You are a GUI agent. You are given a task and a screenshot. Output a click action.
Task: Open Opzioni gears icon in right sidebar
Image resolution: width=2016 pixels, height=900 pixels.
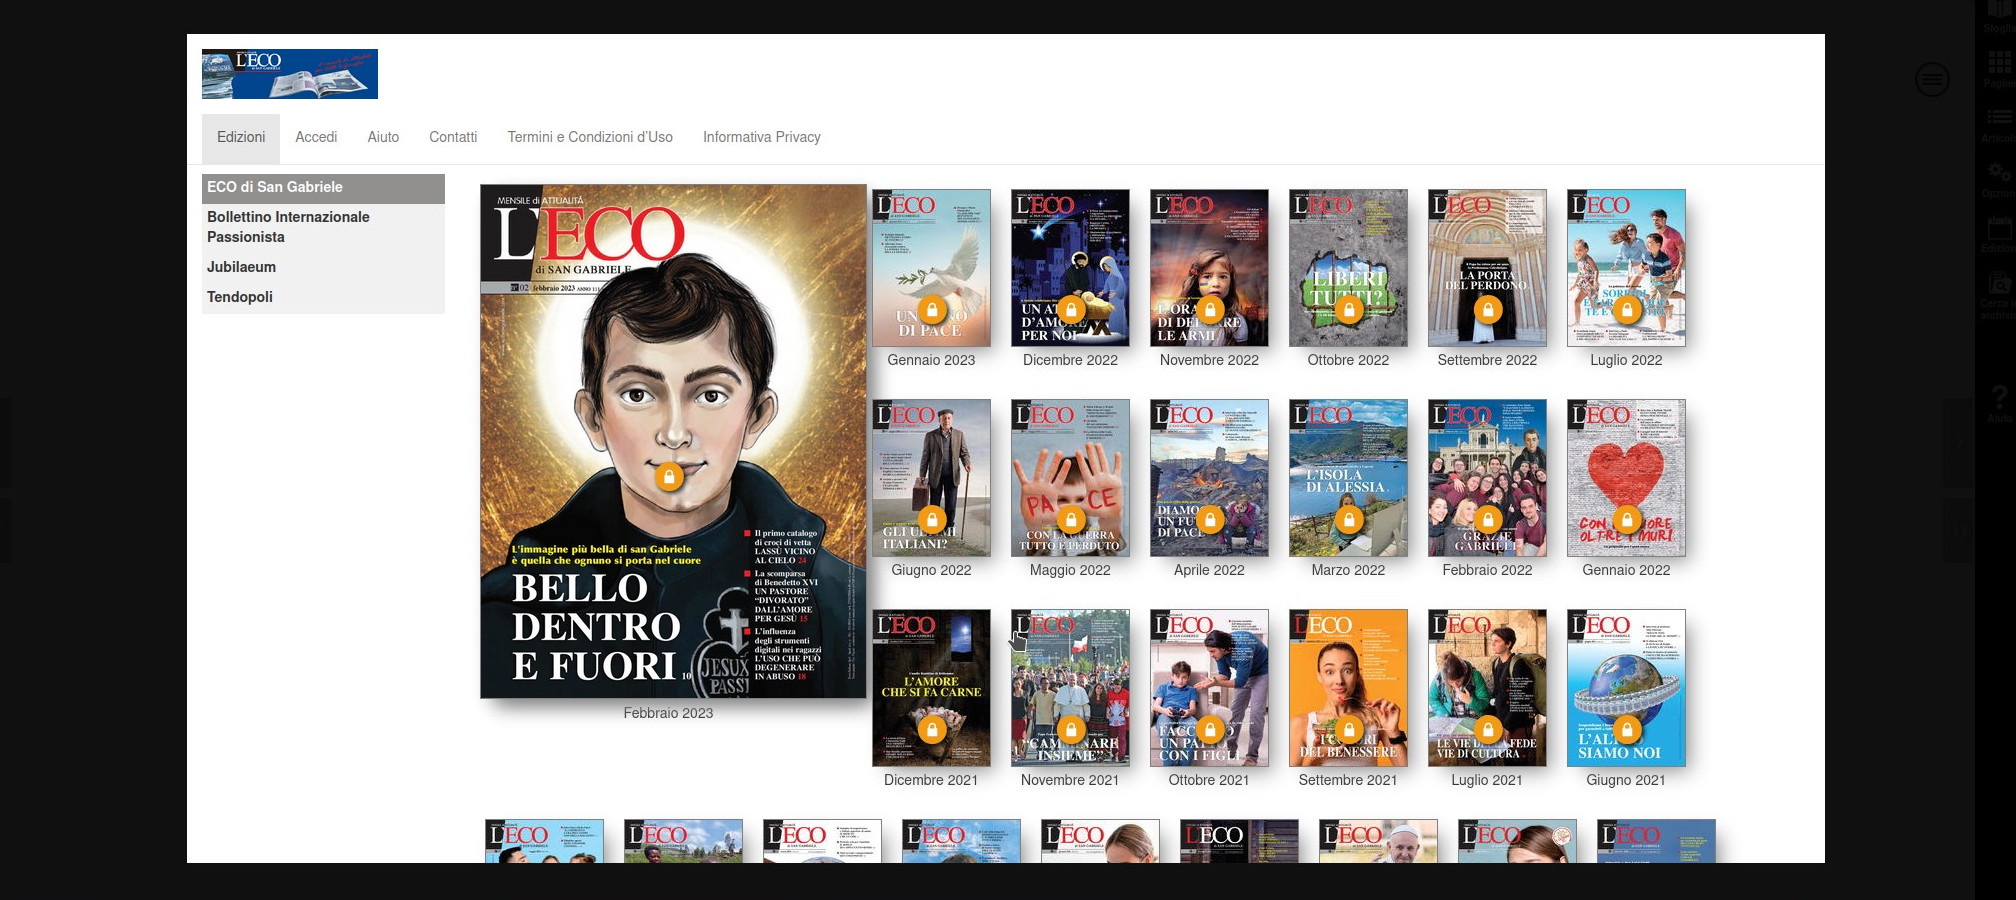pos(1999,172)
